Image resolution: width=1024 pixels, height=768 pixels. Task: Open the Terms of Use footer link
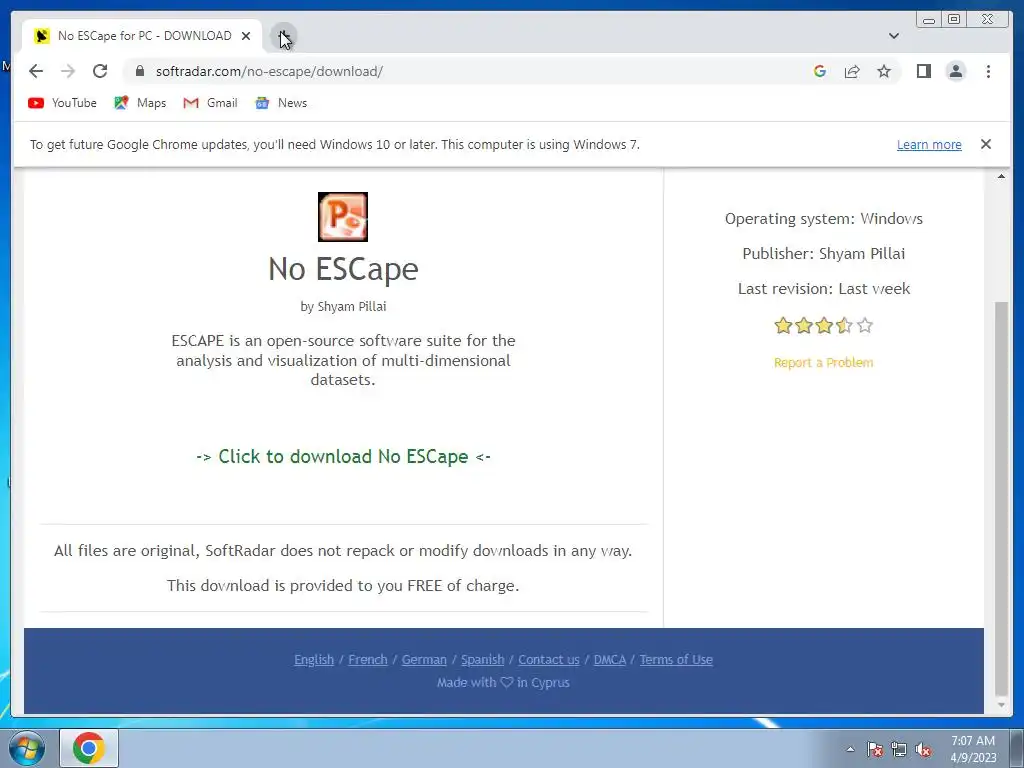pos(676,660)
